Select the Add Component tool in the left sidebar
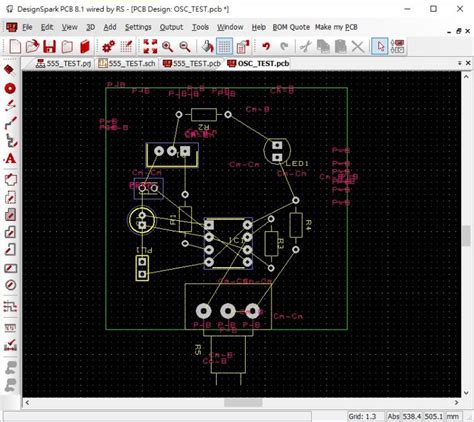The width and height of the screenshot is (474, 422). point(10,70)
